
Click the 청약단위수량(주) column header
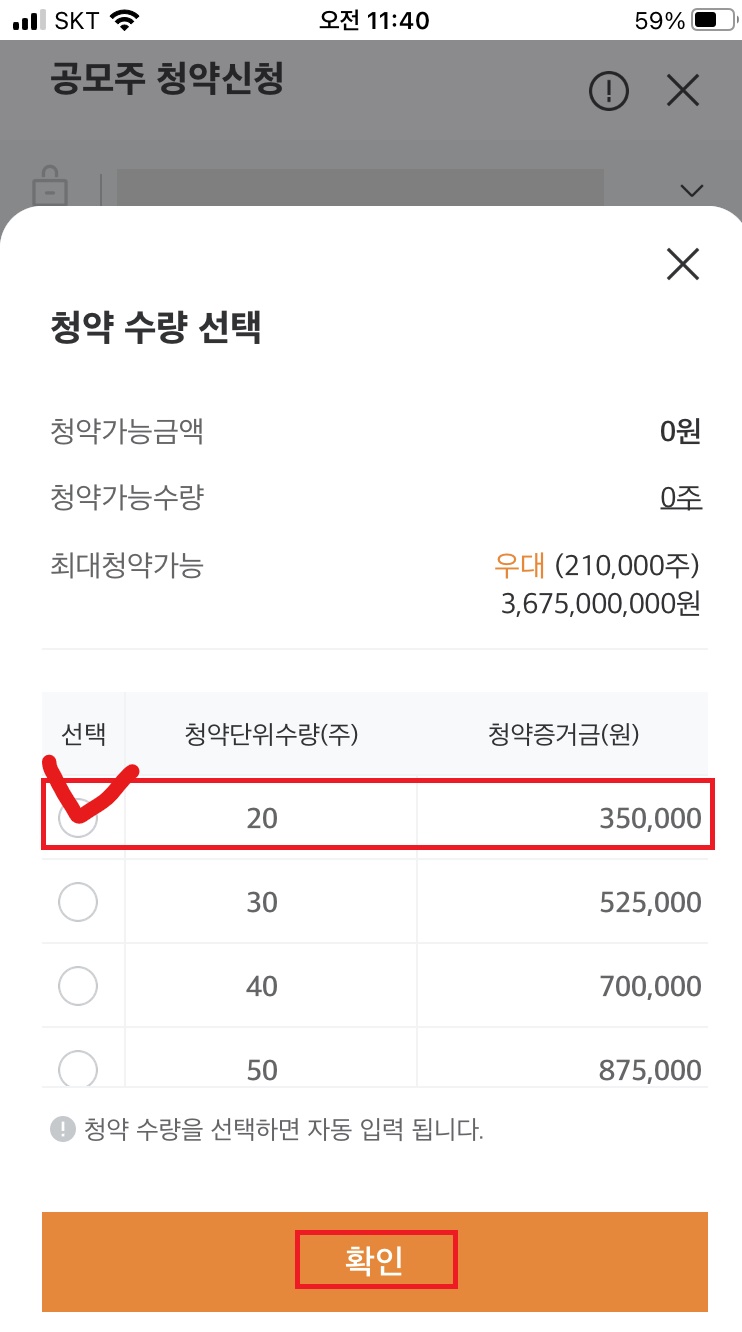[270, 733]
